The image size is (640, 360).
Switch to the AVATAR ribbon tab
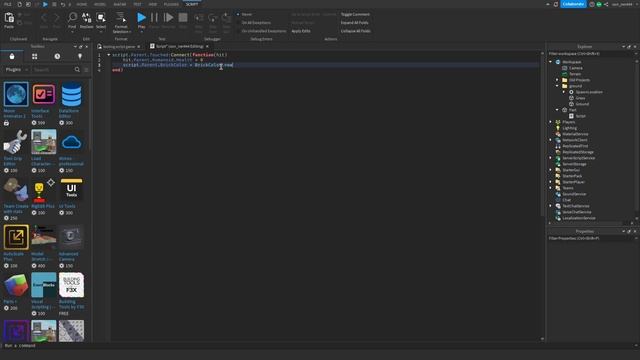[x=120, y=4]
